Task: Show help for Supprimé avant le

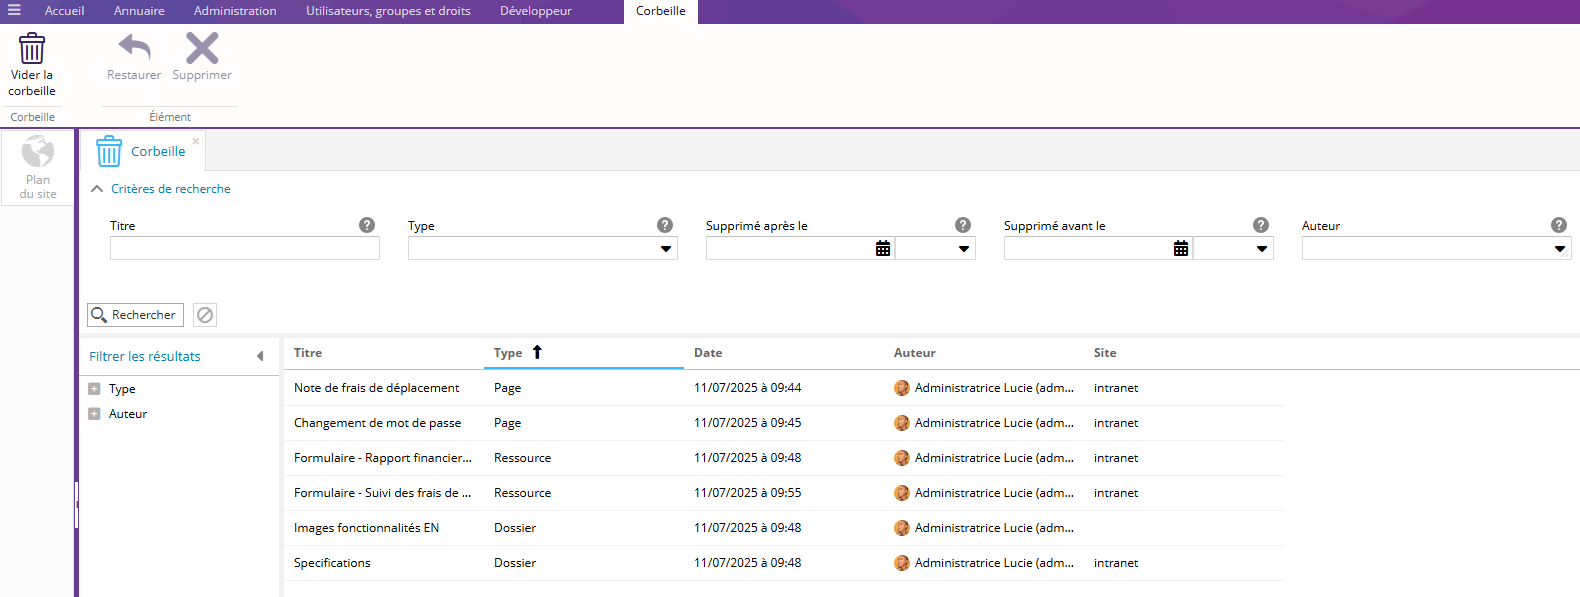Action: 1261,225
